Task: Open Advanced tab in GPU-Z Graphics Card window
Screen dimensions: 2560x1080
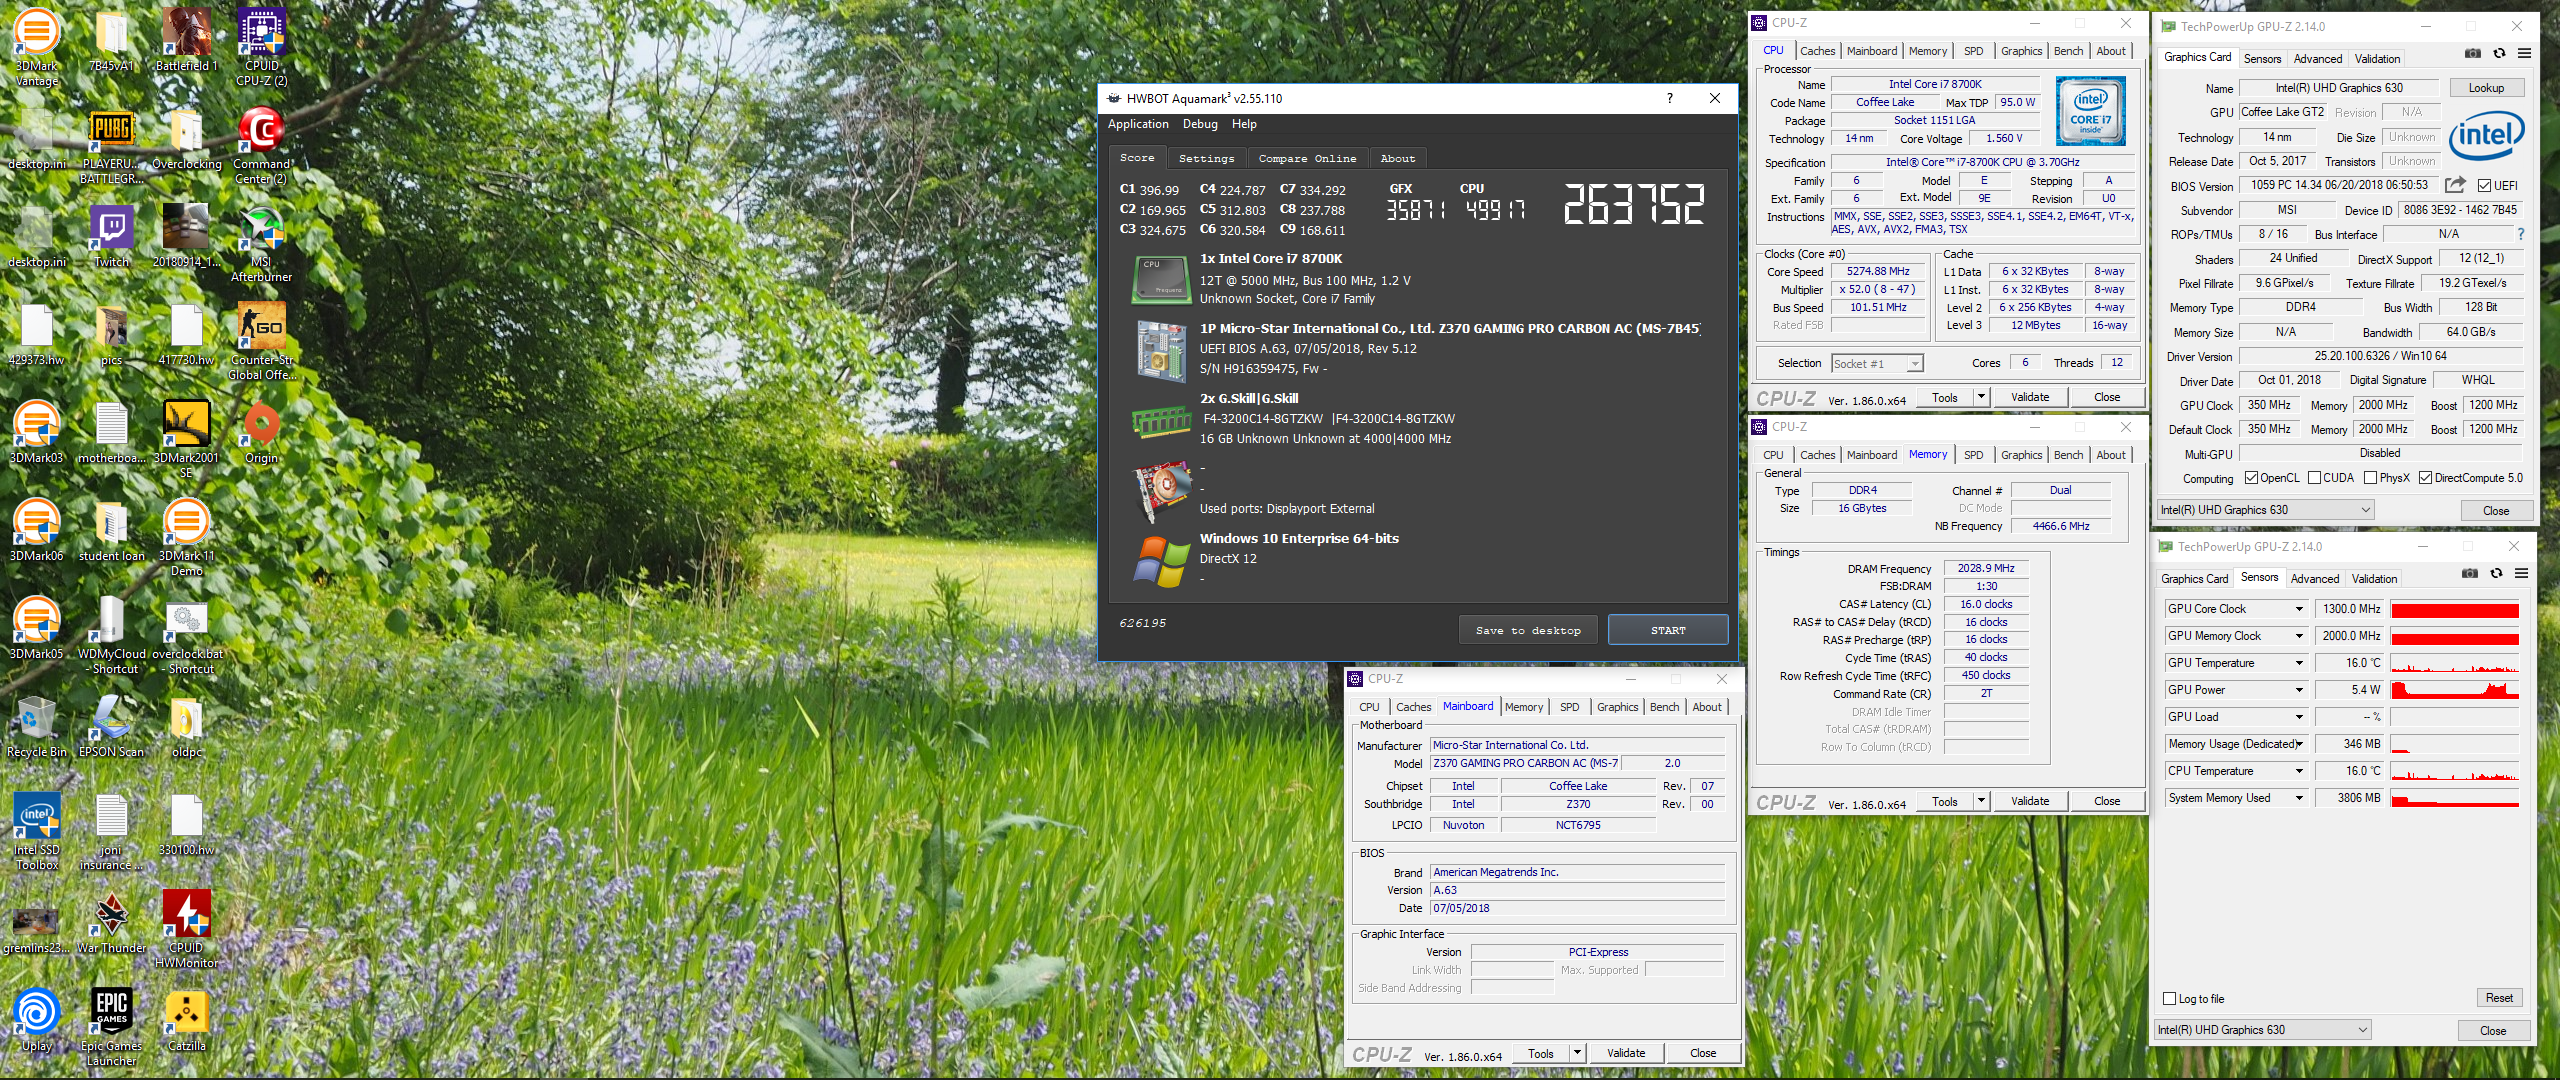Action: pyautogui.click(x=2317, y=59)
